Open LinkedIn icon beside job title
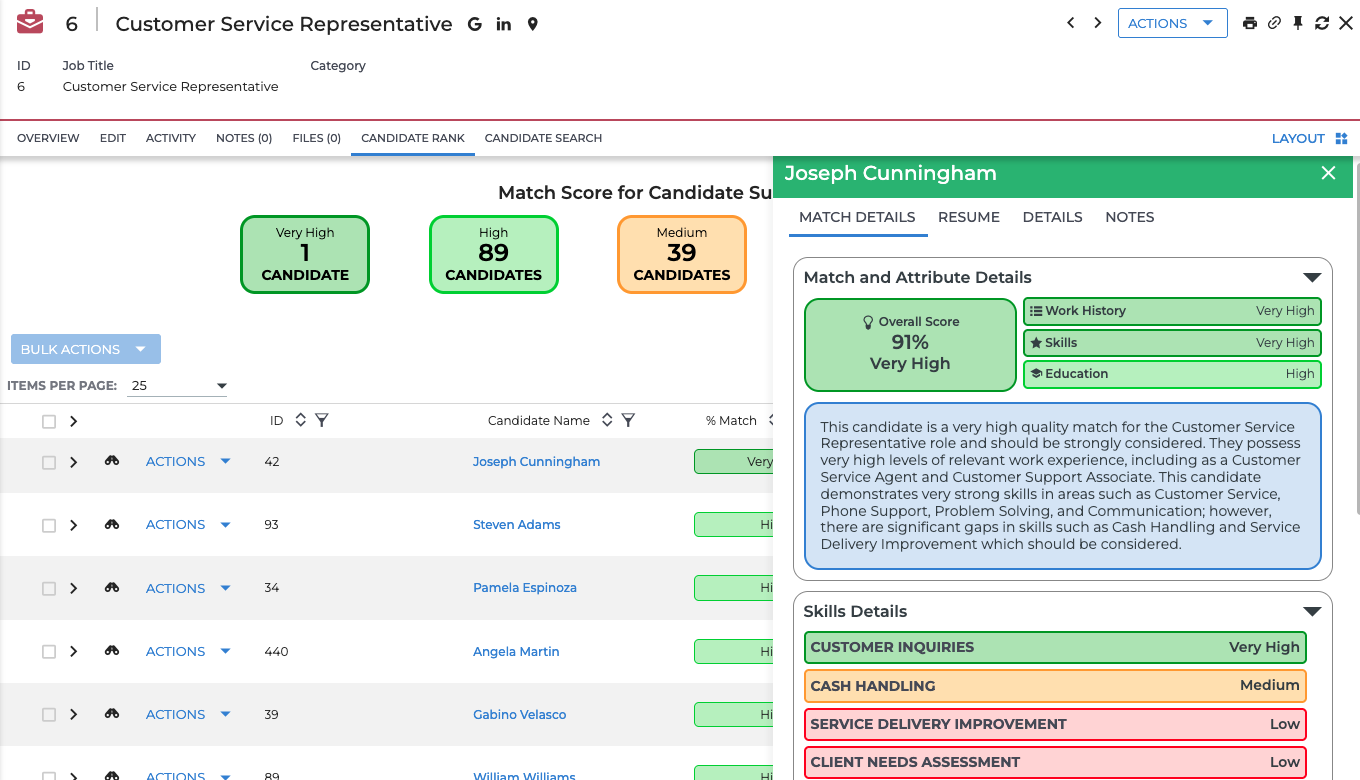 coord(504,24)
